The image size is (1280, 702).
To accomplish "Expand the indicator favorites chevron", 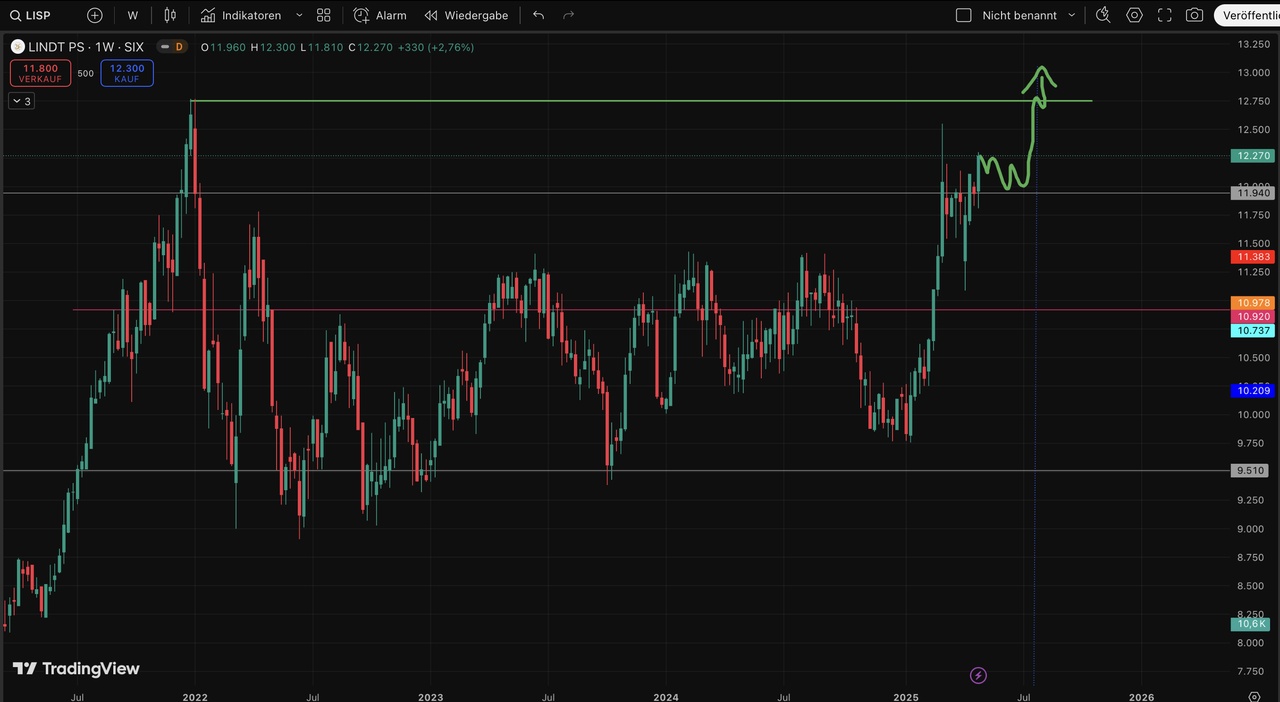I will 299,15.
